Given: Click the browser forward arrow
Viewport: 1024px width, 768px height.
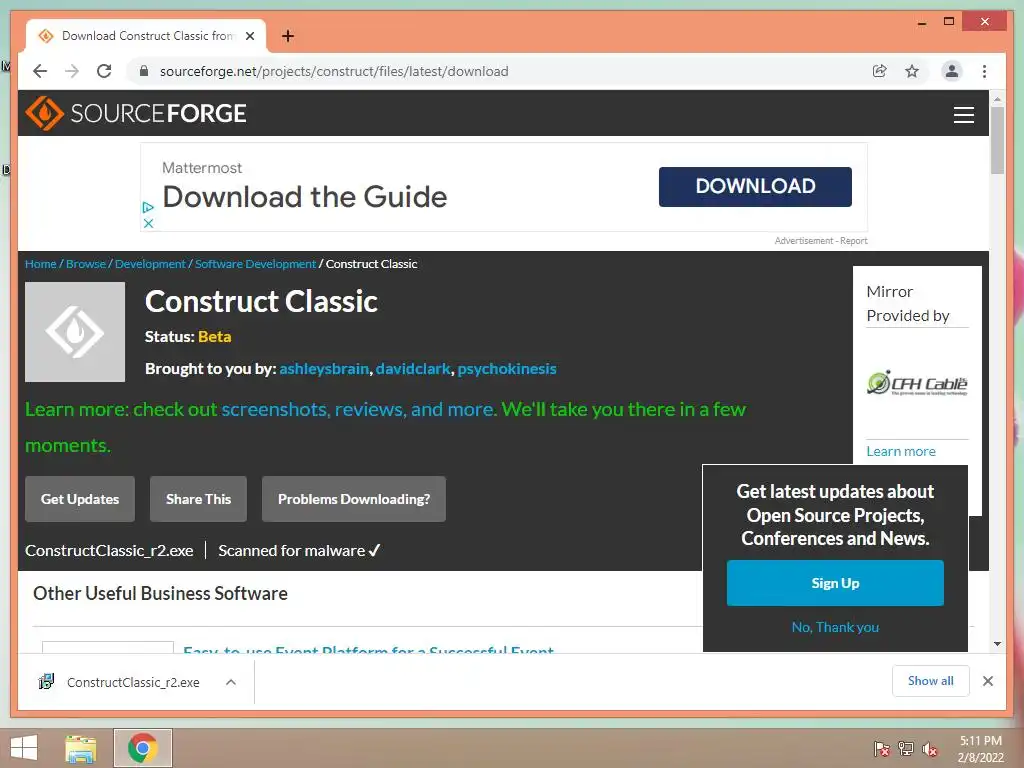Looking at the screenshot, I should point(72,71).
